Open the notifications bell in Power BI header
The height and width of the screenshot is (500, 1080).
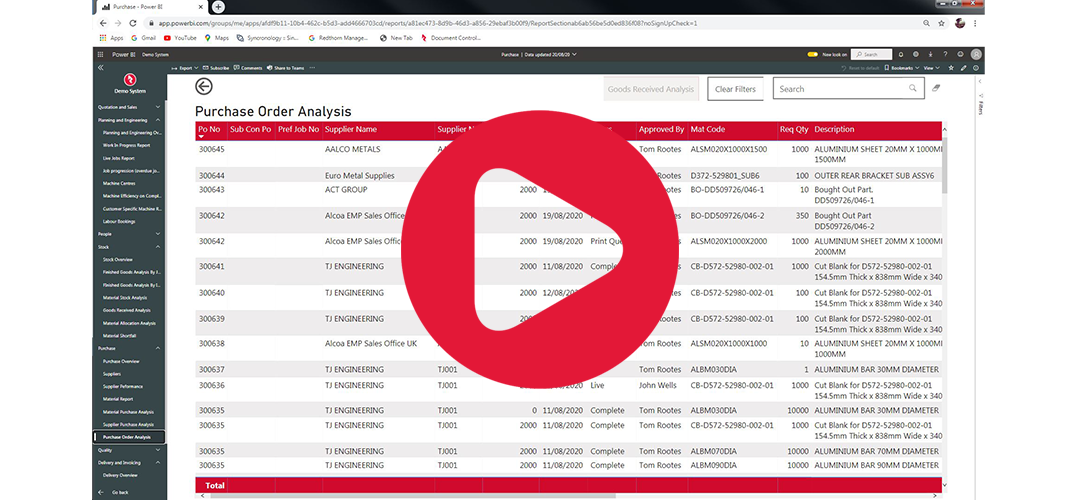(901, 54)
